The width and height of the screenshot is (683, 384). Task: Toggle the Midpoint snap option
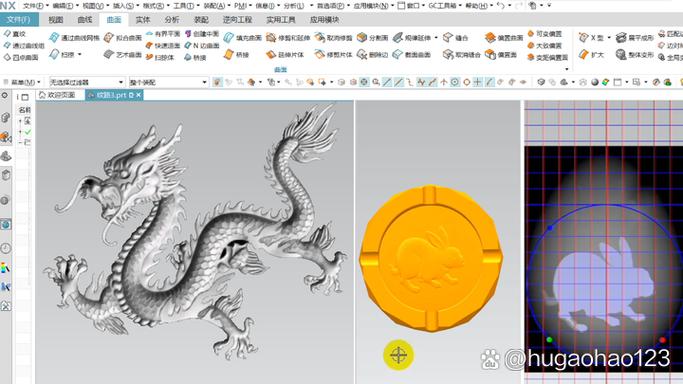[398, 82]
